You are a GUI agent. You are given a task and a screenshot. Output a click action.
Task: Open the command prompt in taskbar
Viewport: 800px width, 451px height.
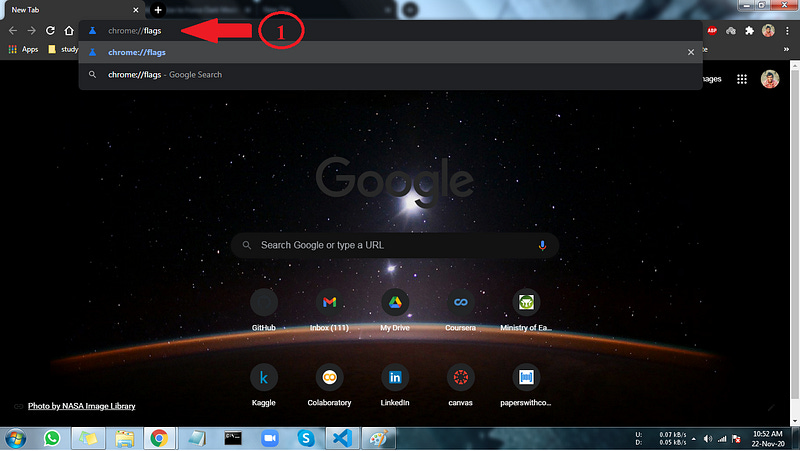coord(233,439)
